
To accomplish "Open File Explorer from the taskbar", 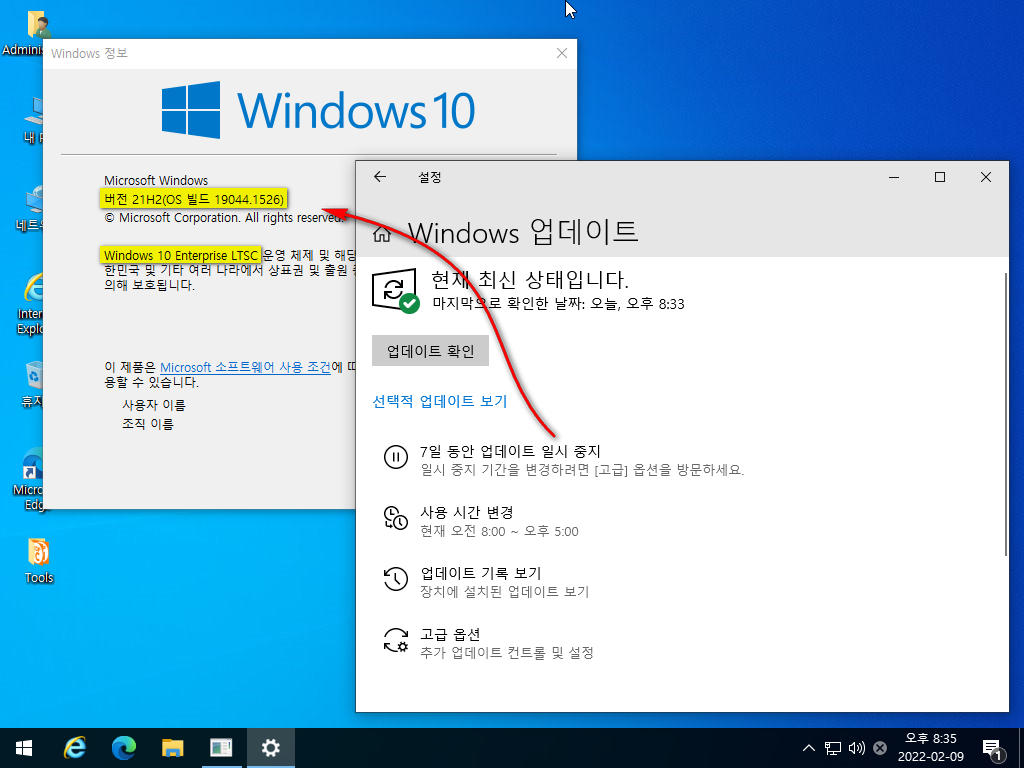I will coord(172,748).
